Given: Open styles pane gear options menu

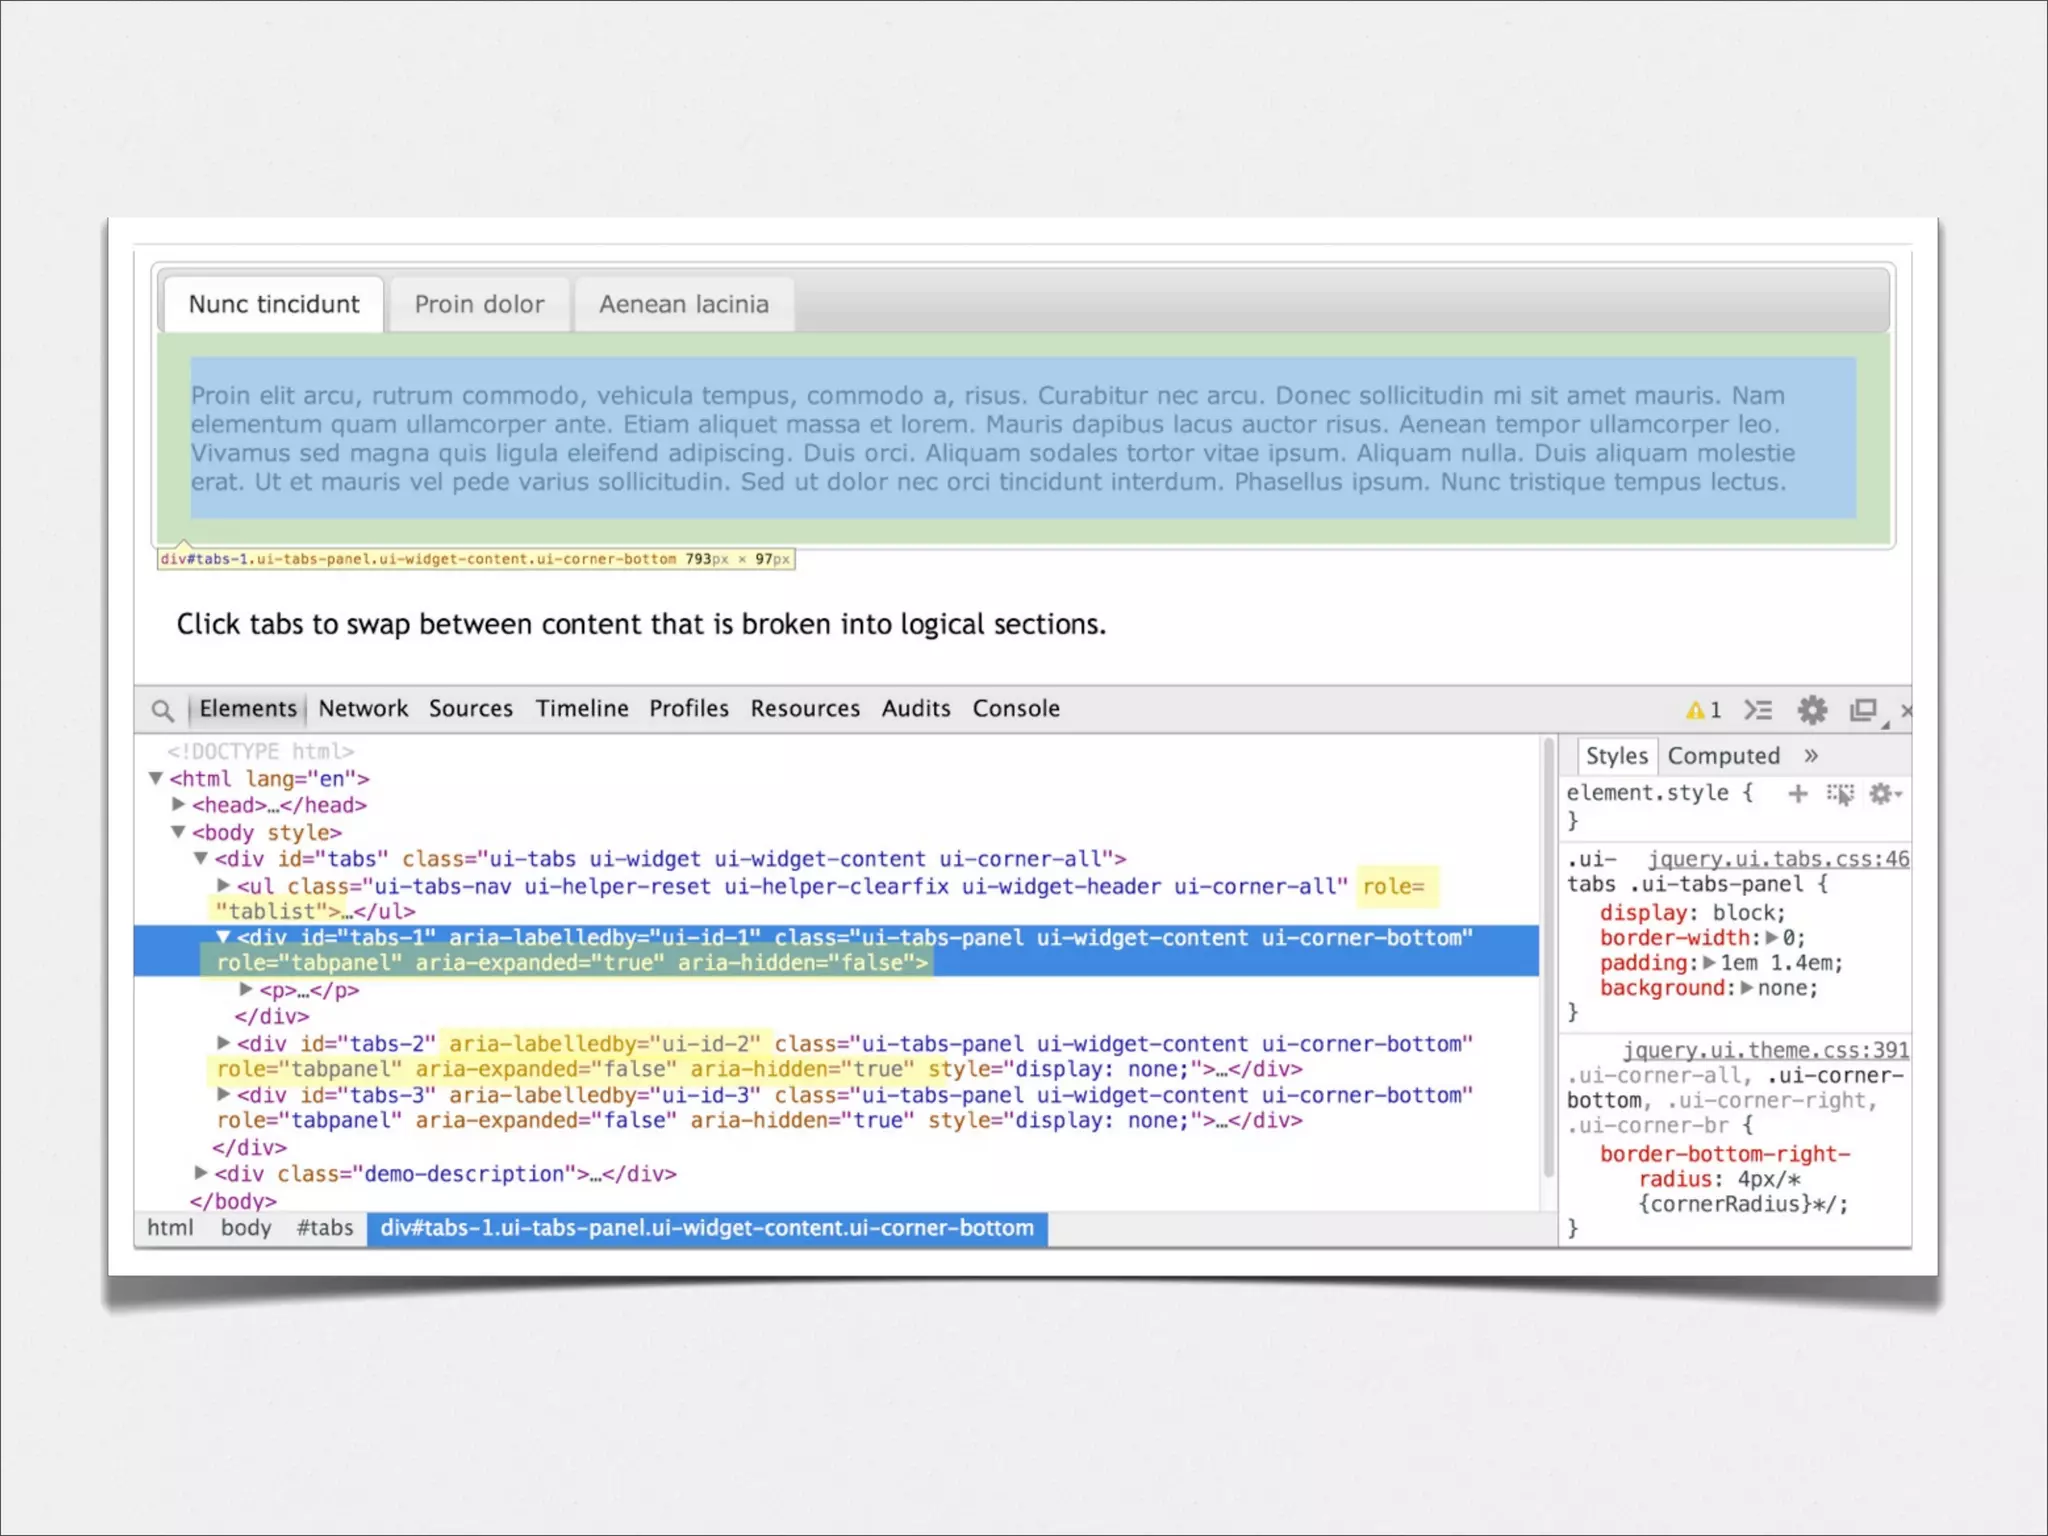Looking at the screenshot, I should point(1884,794).
